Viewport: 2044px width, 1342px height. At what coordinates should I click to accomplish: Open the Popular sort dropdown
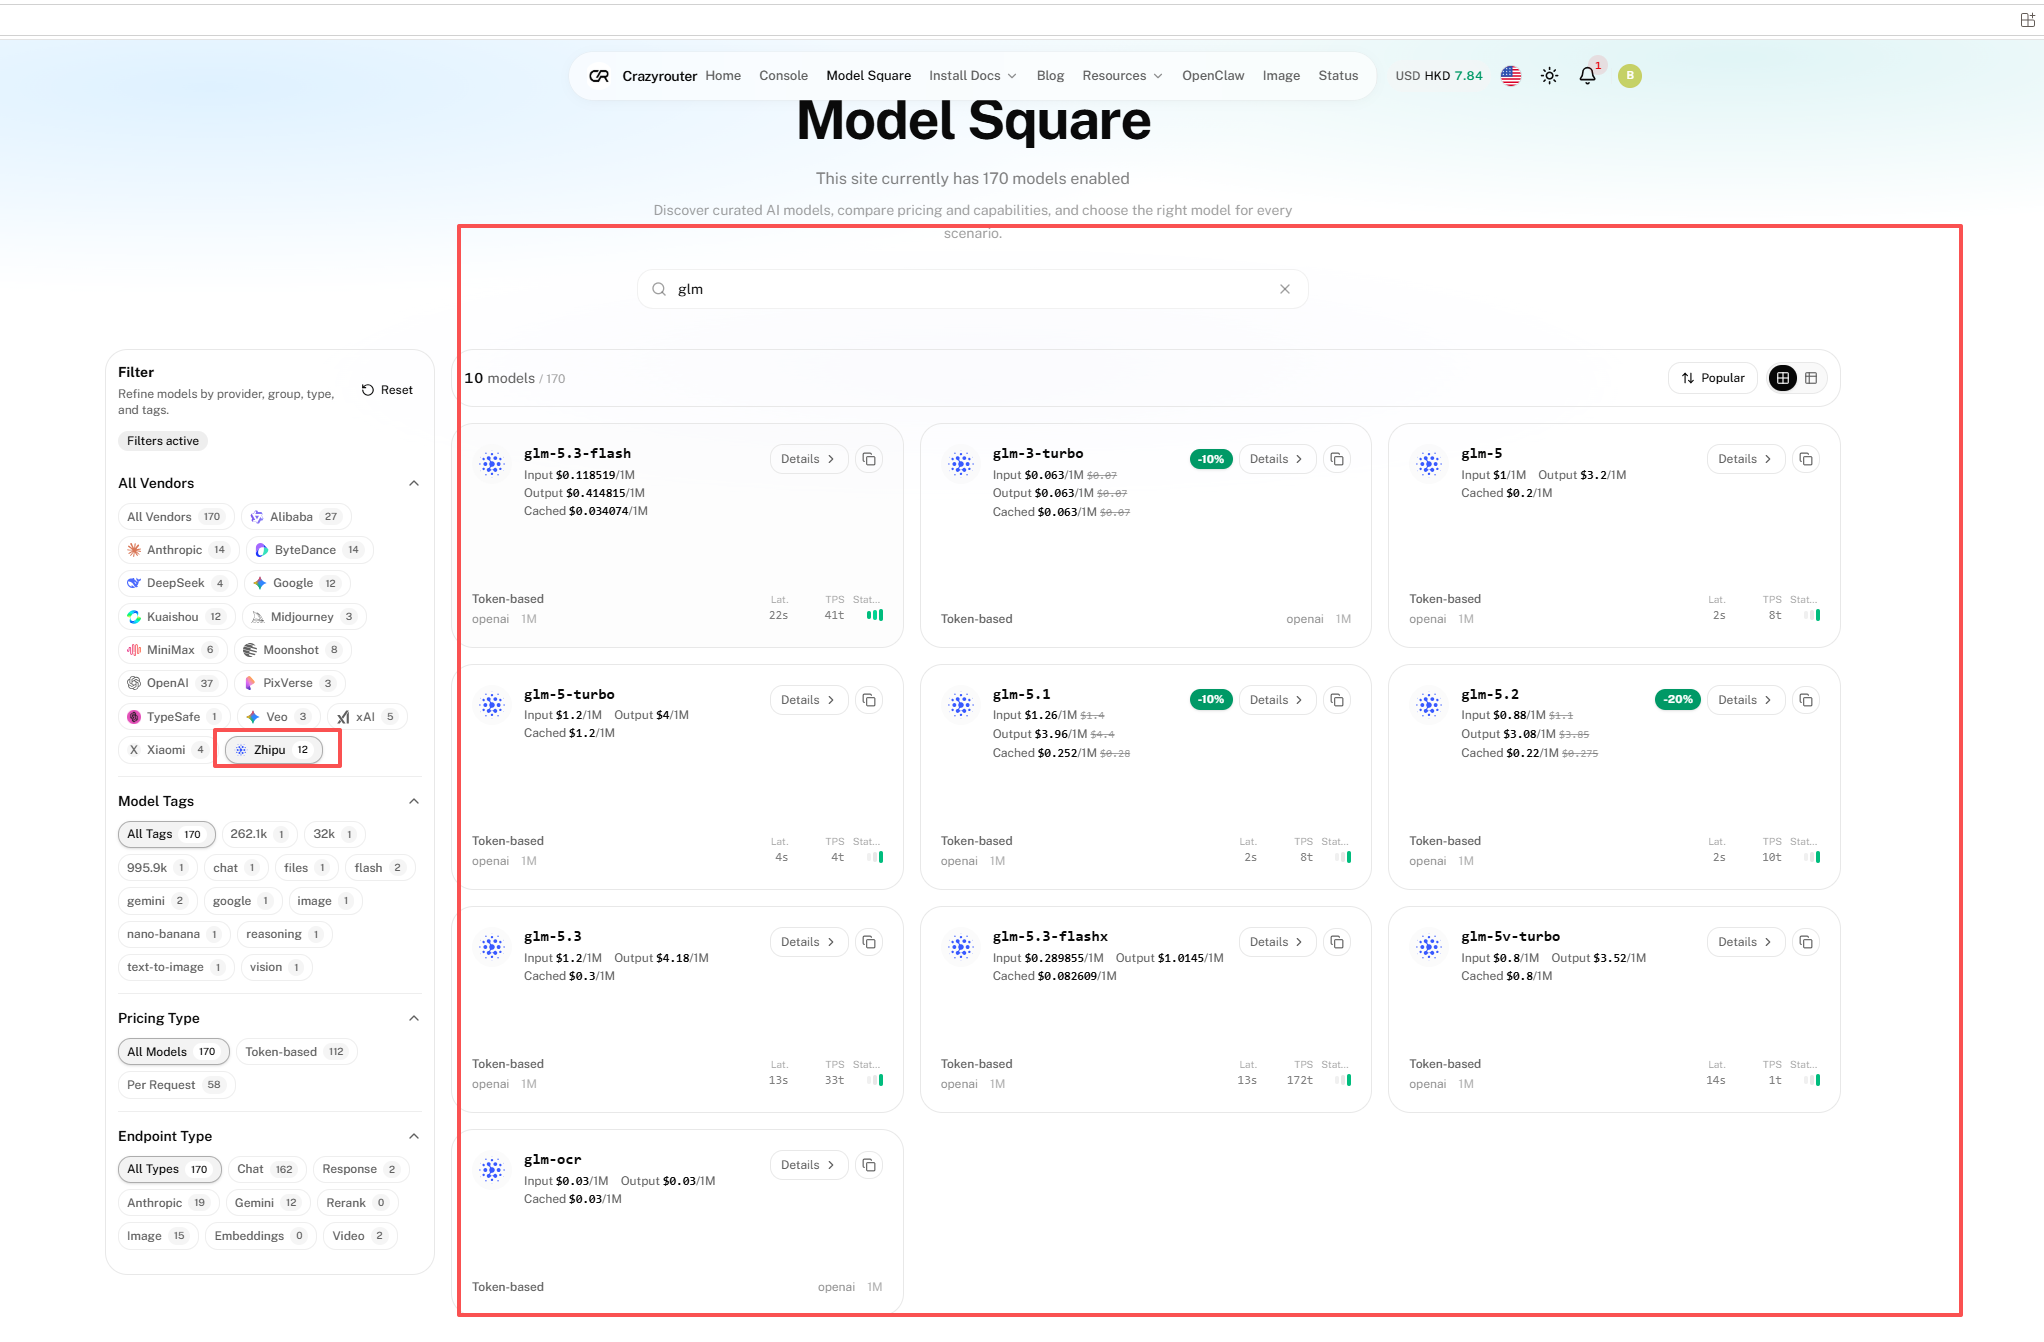[x=1713, y=378]
